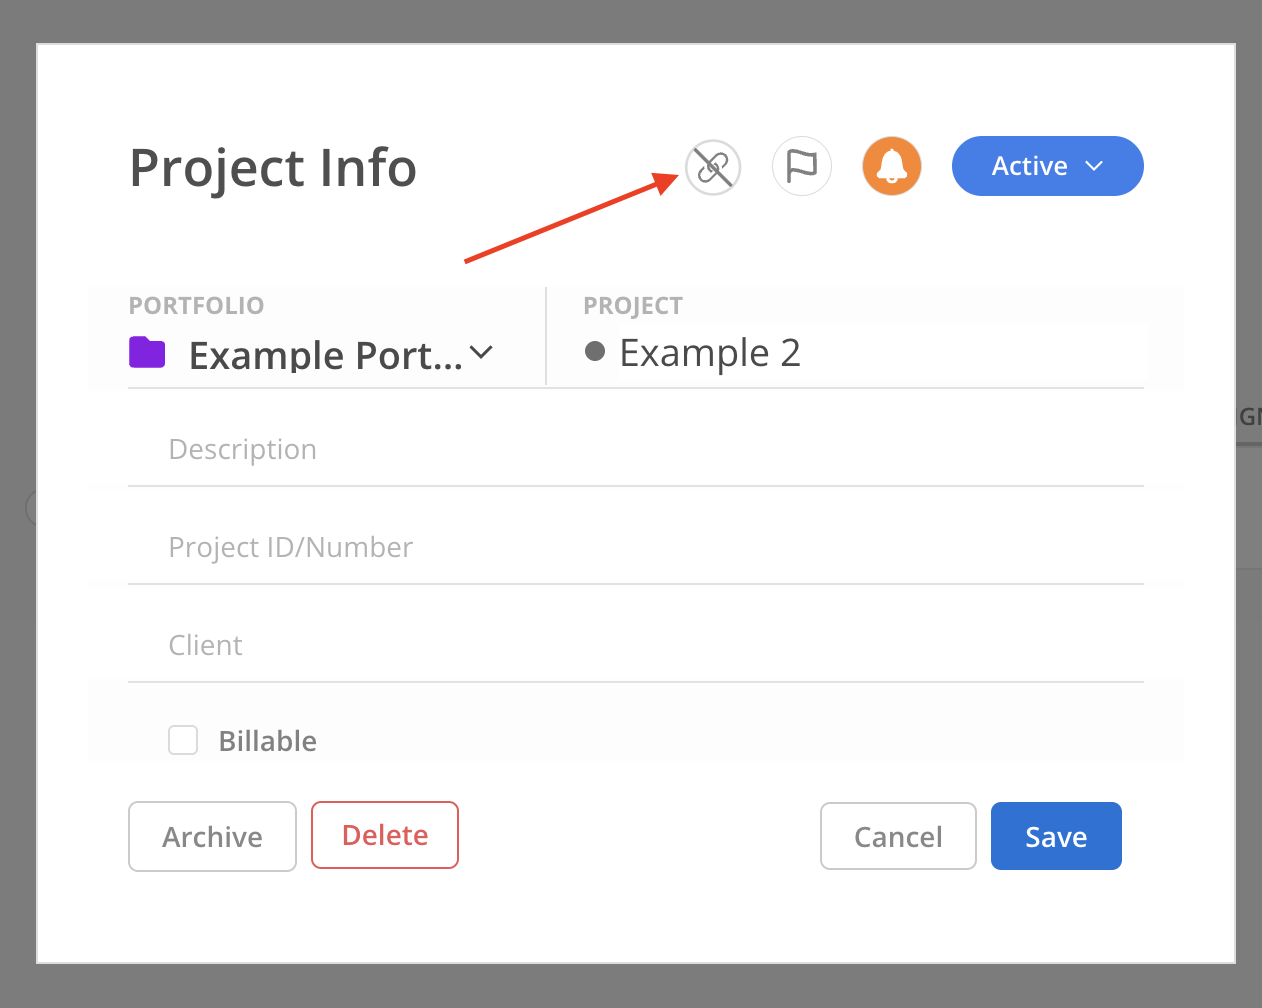Pick the gray project color dot
The width and height of the screenshot is (1262, 1008).
595,351
